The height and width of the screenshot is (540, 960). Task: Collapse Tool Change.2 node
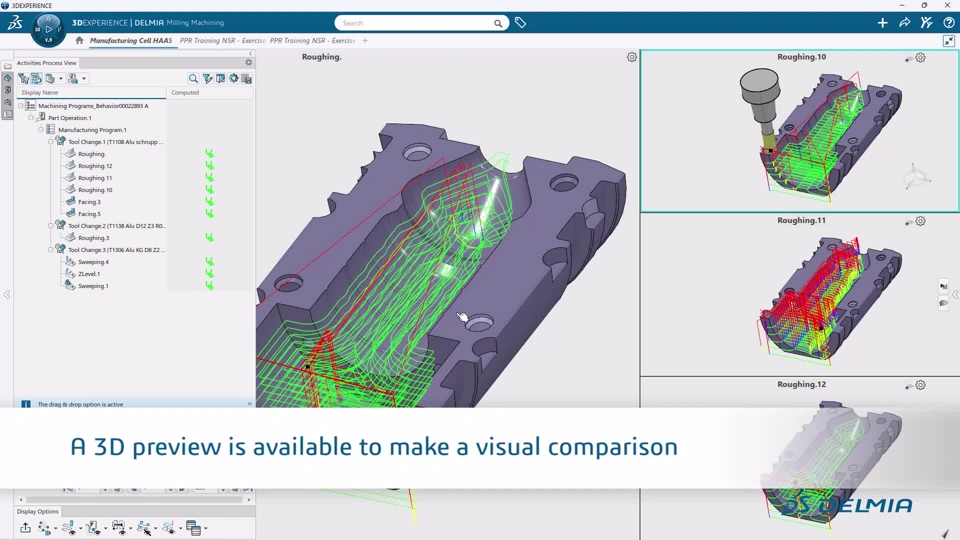(x=51, y=226)
